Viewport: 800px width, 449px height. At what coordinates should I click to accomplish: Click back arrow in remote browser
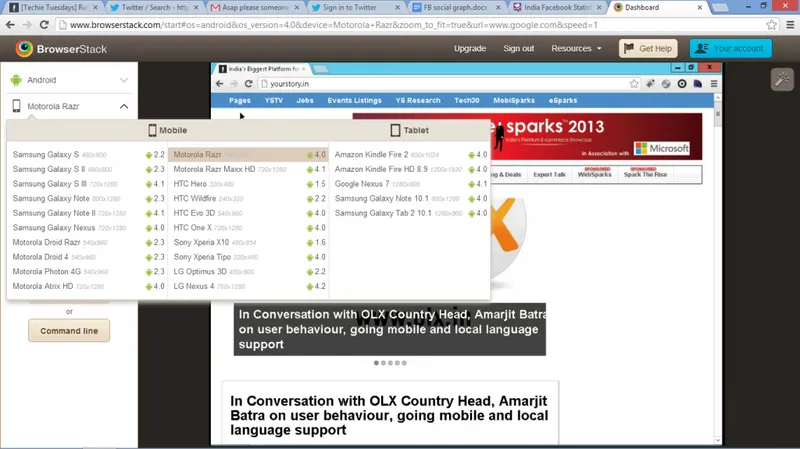[219, 84]
